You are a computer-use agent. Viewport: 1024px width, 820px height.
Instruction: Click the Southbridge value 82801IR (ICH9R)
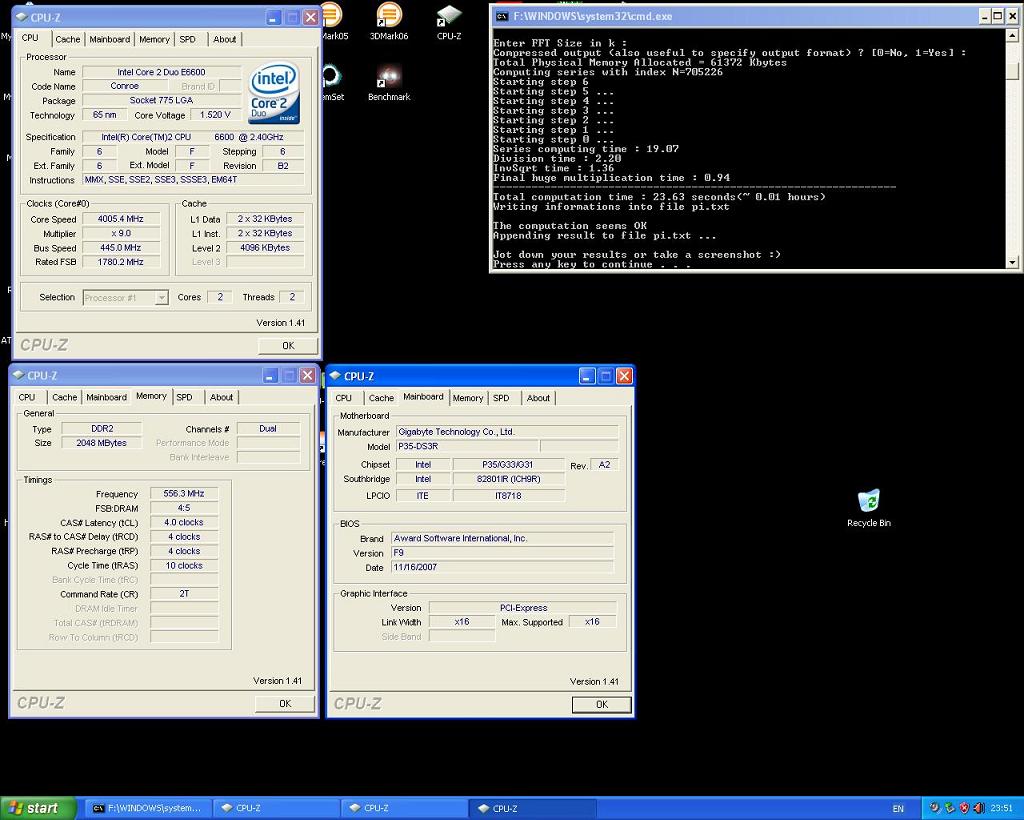coord(508,479)
